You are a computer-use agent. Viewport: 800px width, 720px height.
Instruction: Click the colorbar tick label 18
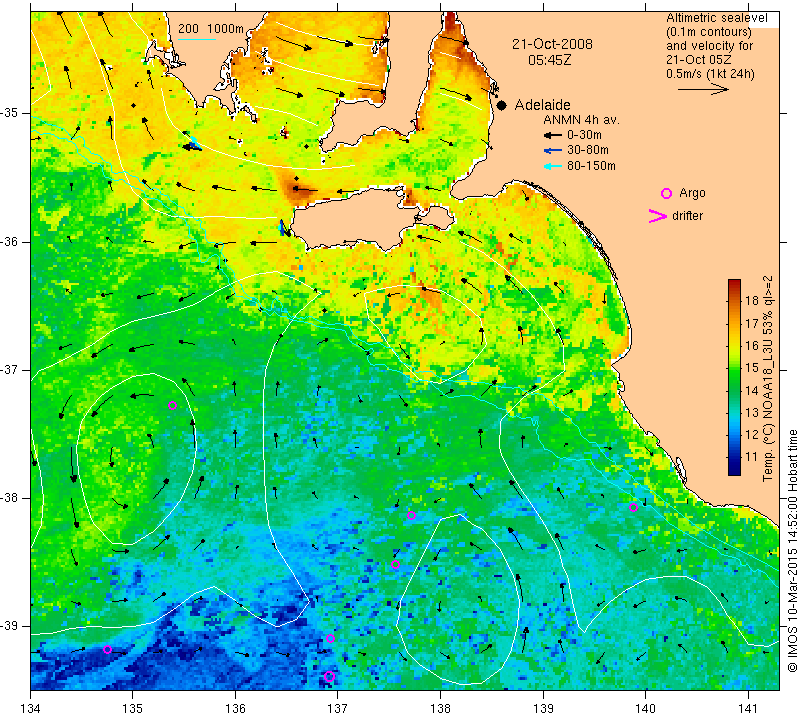752,301
